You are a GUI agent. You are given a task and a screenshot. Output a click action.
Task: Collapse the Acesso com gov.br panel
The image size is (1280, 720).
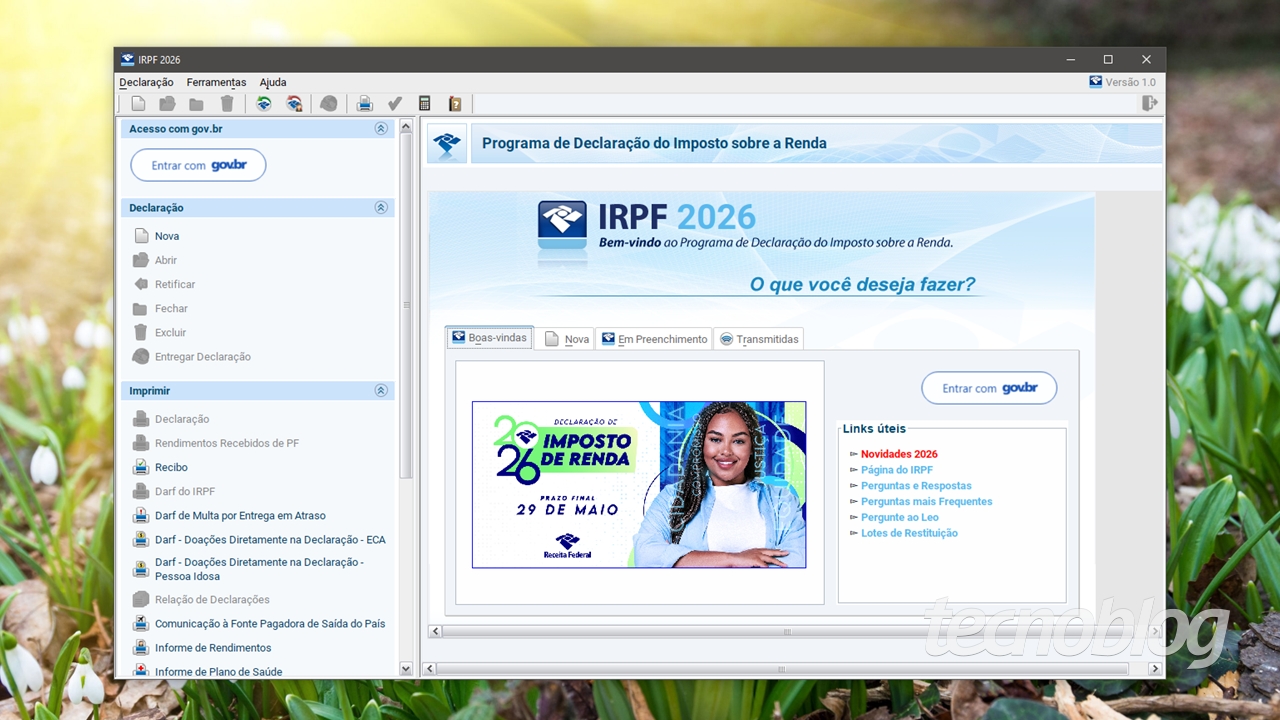point(380,128)
